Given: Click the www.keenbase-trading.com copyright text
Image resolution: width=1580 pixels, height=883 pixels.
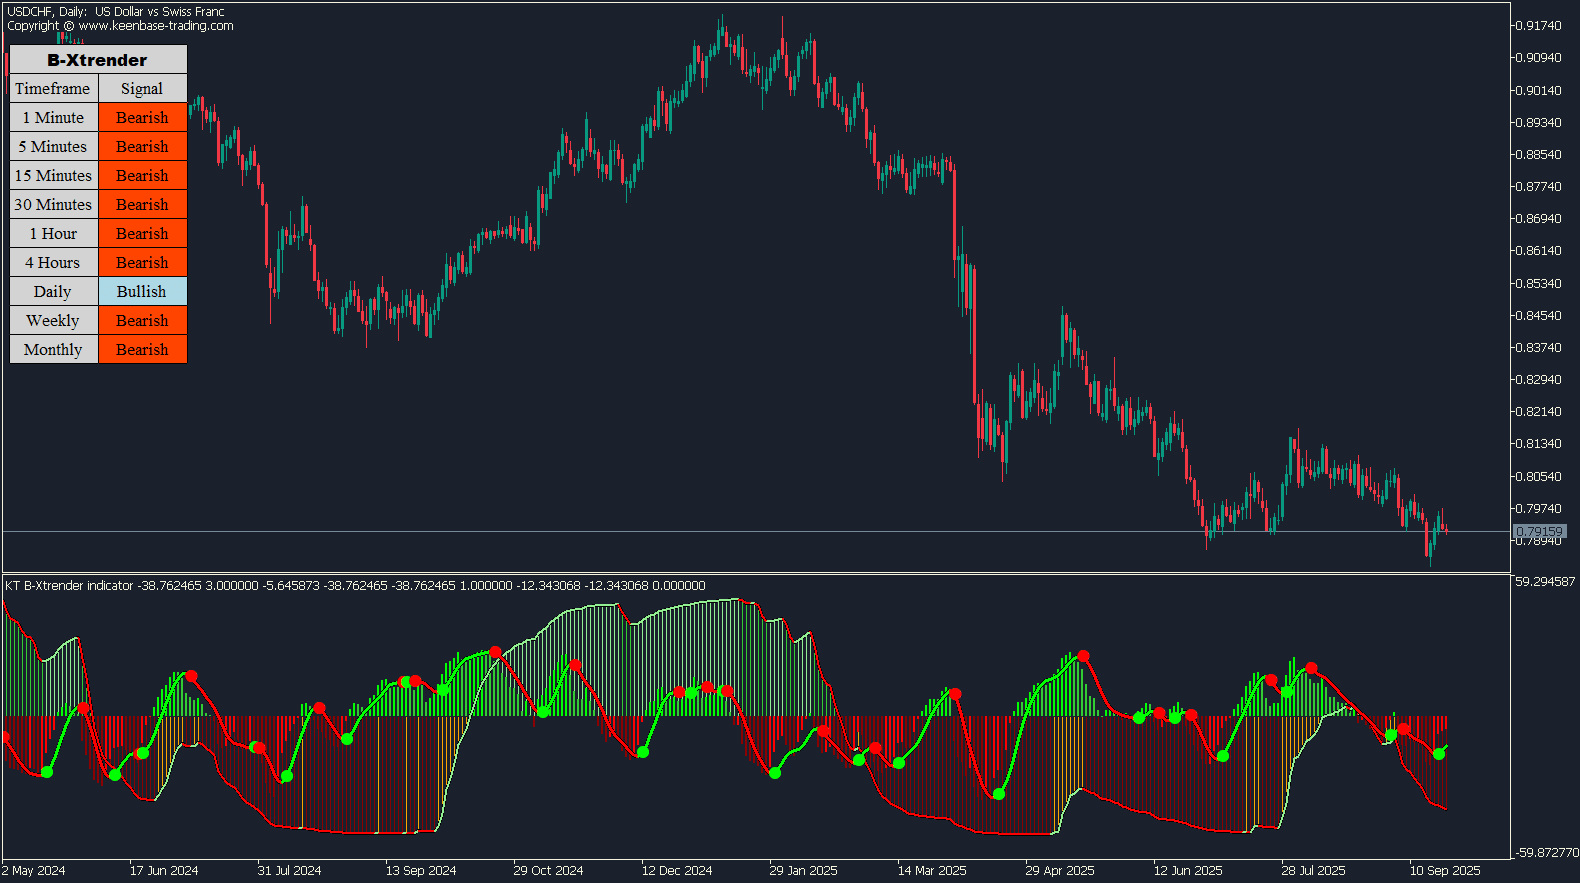Looking at the screenshot, I should [155, 26].
